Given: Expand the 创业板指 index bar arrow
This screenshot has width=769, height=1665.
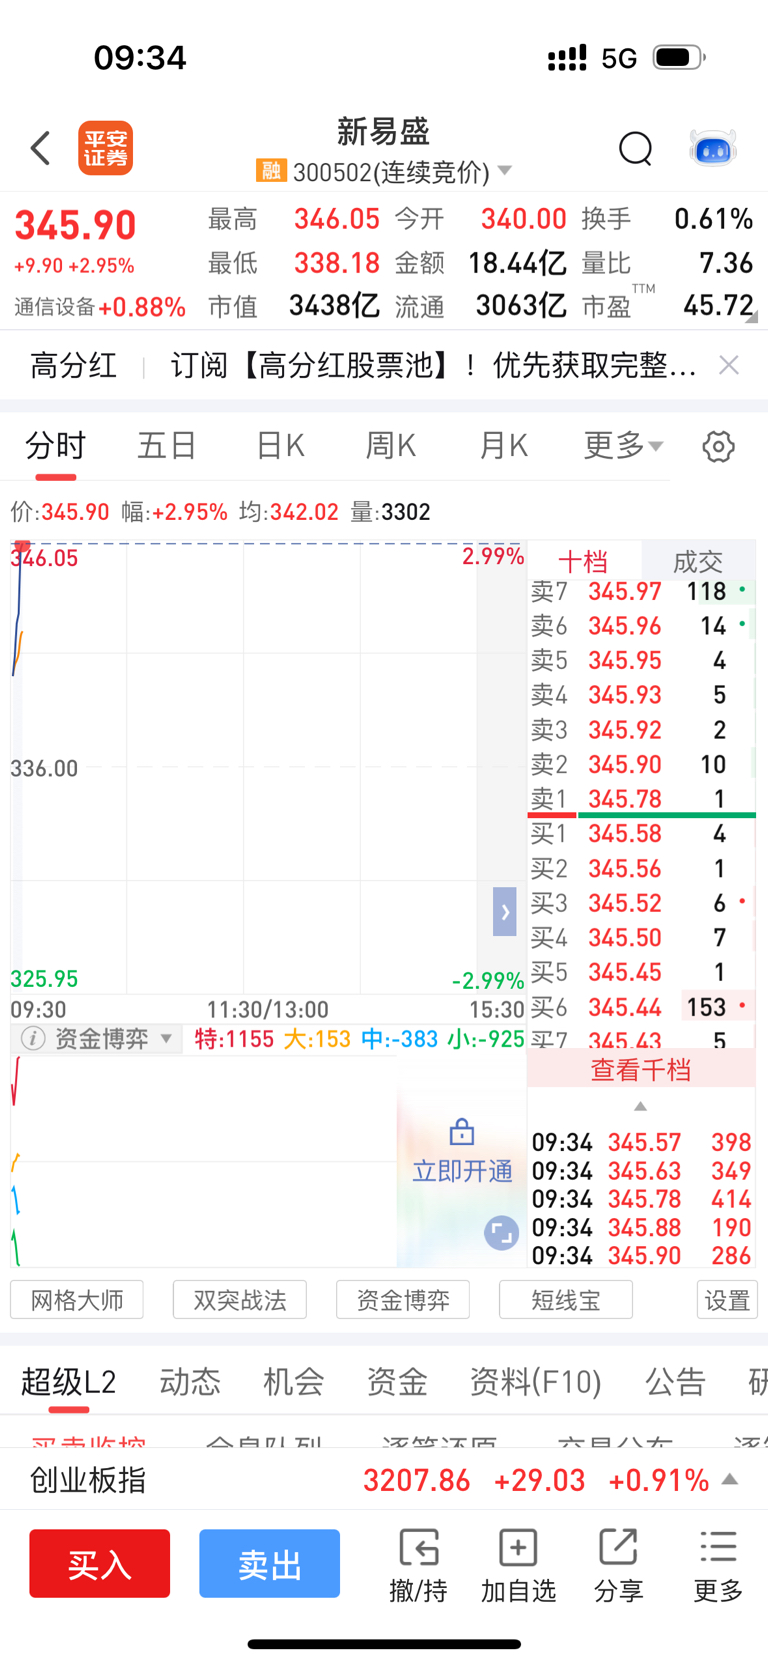Looking at the screenshot, I should [x=730, y=1479].
